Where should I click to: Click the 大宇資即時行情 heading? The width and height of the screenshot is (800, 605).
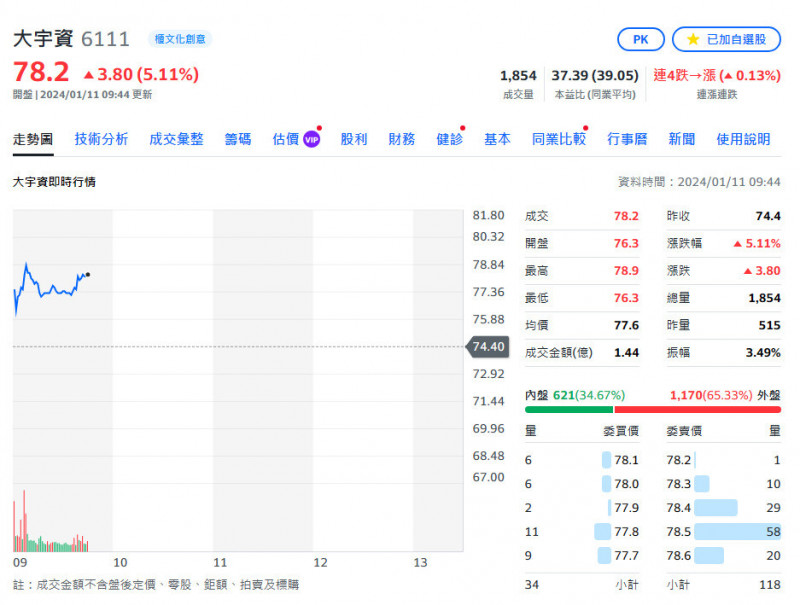[x=54, y=182]
